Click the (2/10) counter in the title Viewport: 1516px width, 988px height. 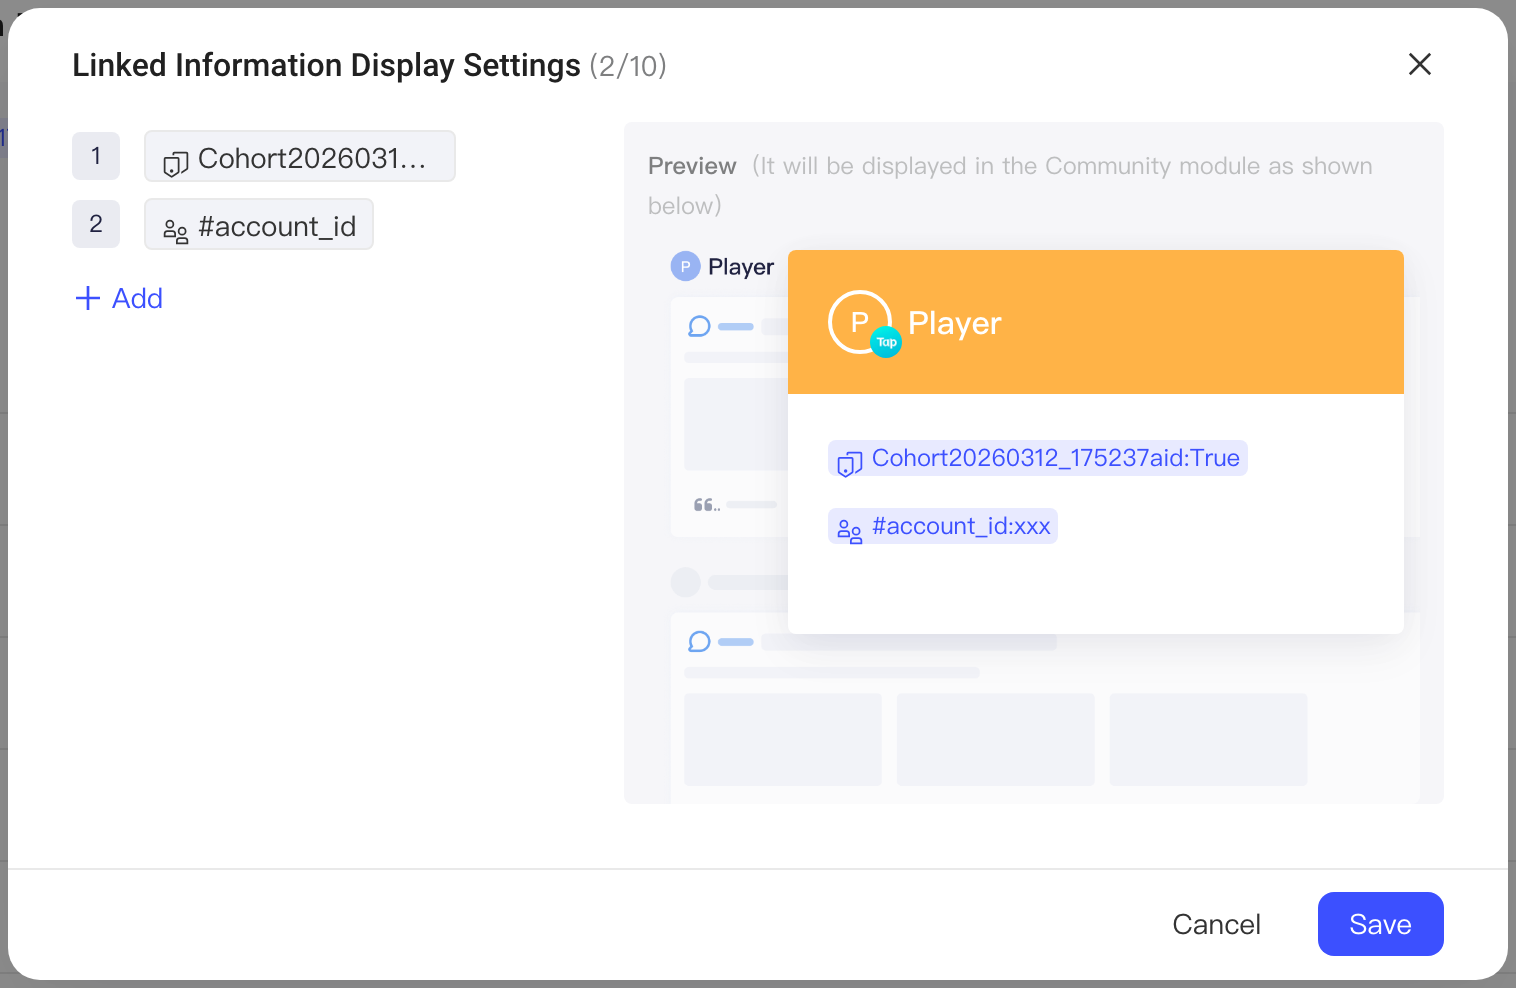628,66
